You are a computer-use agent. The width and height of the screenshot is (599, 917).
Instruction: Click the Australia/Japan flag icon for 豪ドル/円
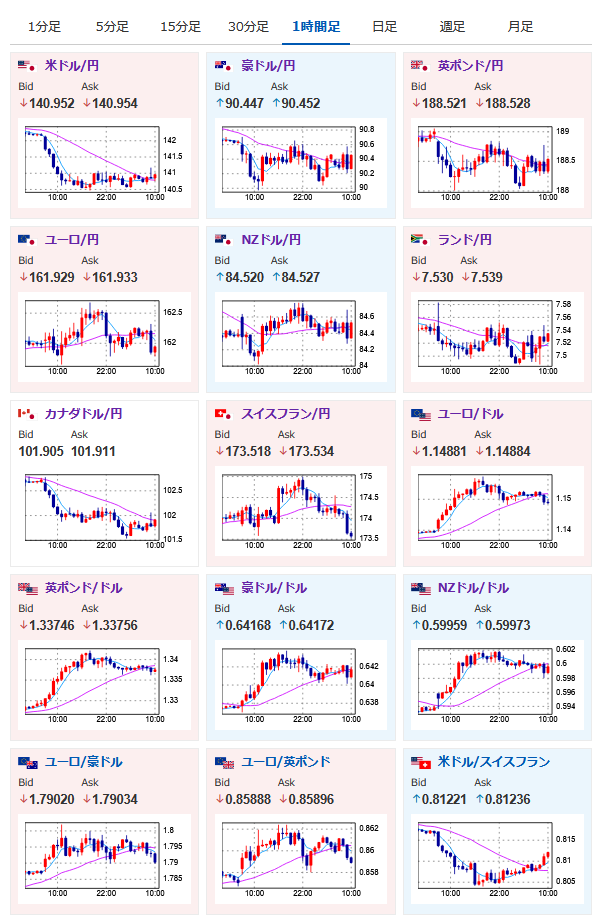[223, 66]
